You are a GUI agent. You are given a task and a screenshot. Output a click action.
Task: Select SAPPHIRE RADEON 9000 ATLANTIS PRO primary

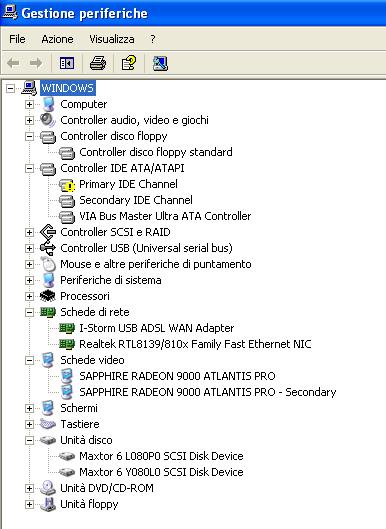[x=177, y=376]
